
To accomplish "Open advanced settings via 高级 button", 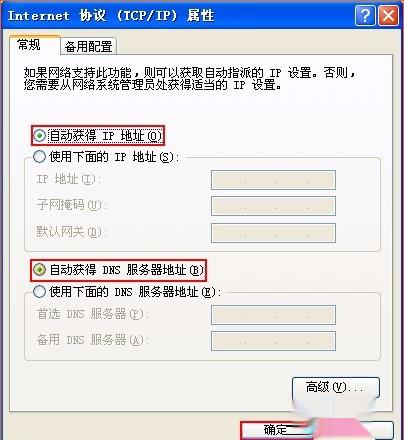I will pos(336,388).
